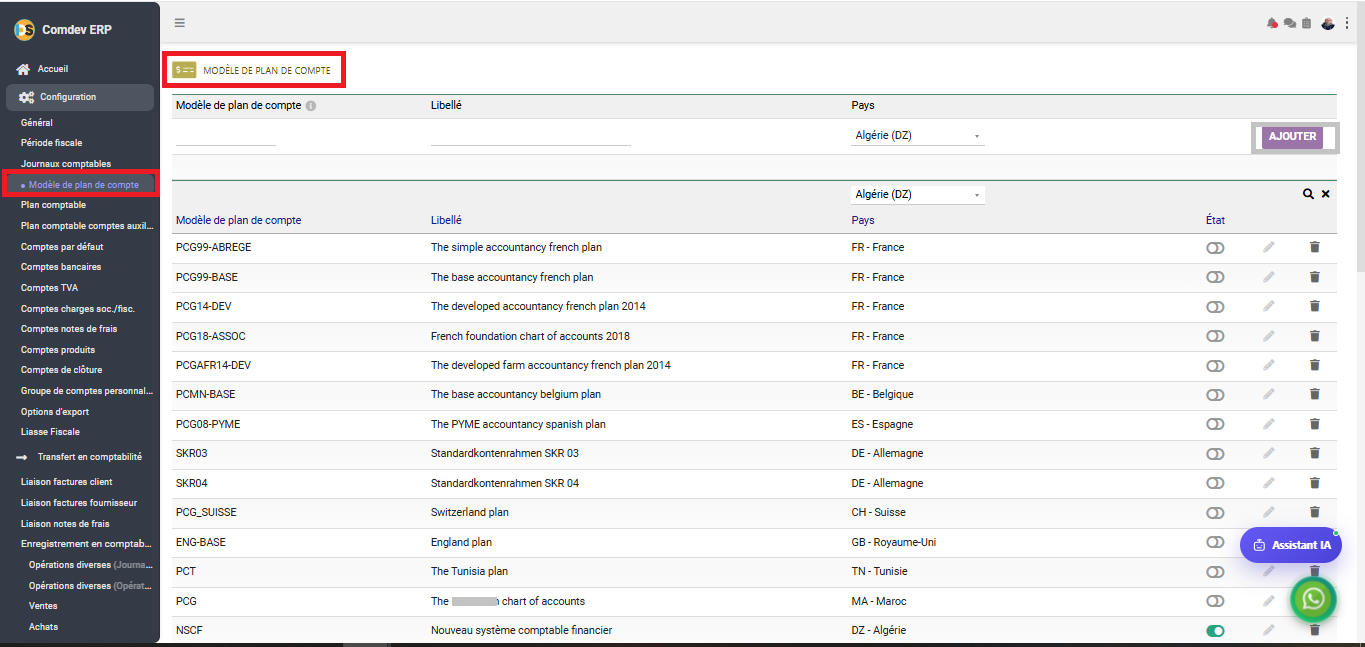Viewport: 1365px width, 647px height.
Task: Delete the PCG99-ABREGE row
Action: click(x=1315, y=247)
